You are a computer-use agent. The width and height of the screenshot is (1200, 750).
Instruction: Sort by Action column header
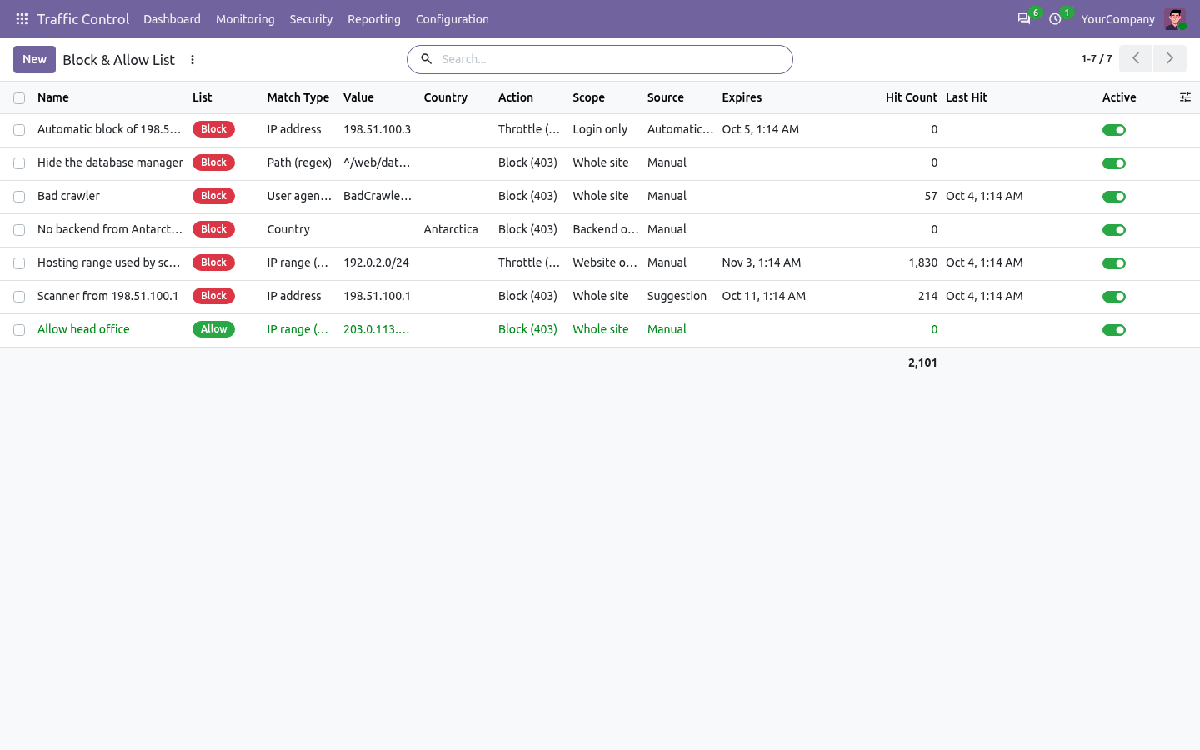(516, 98)
